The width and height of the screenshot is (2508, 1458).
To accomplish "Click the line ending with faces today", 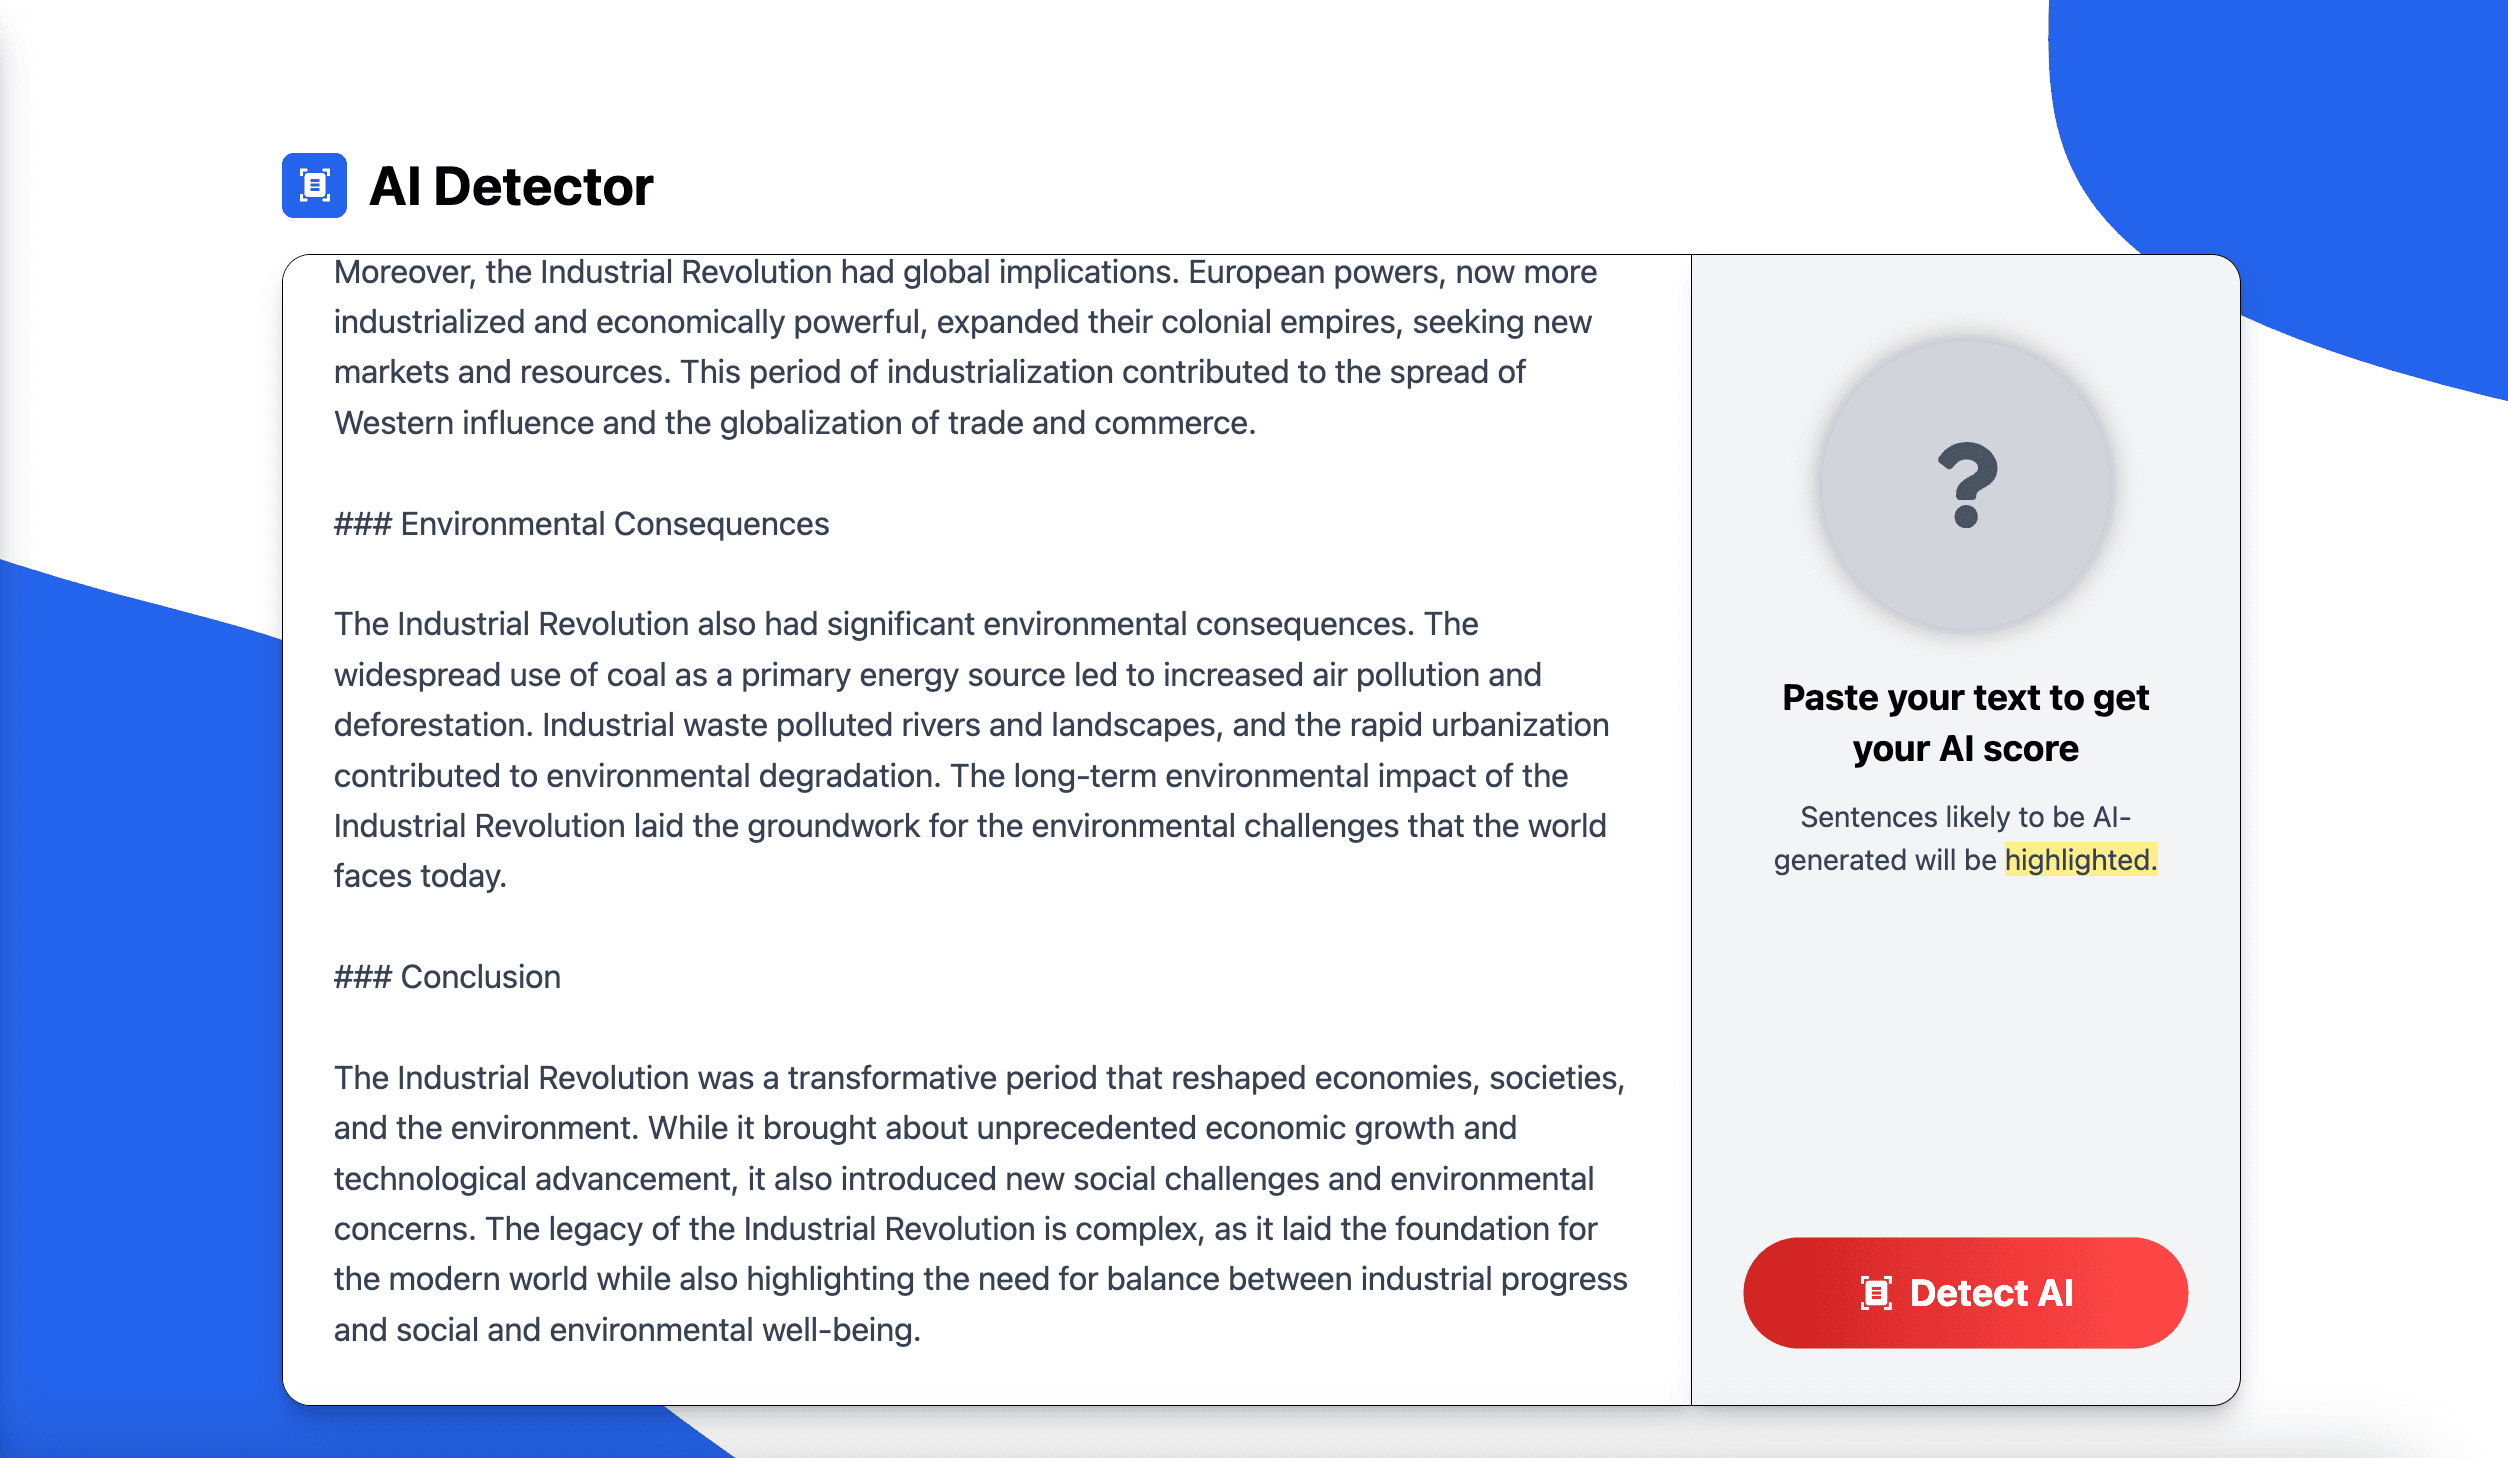I will tap(420, 876).
